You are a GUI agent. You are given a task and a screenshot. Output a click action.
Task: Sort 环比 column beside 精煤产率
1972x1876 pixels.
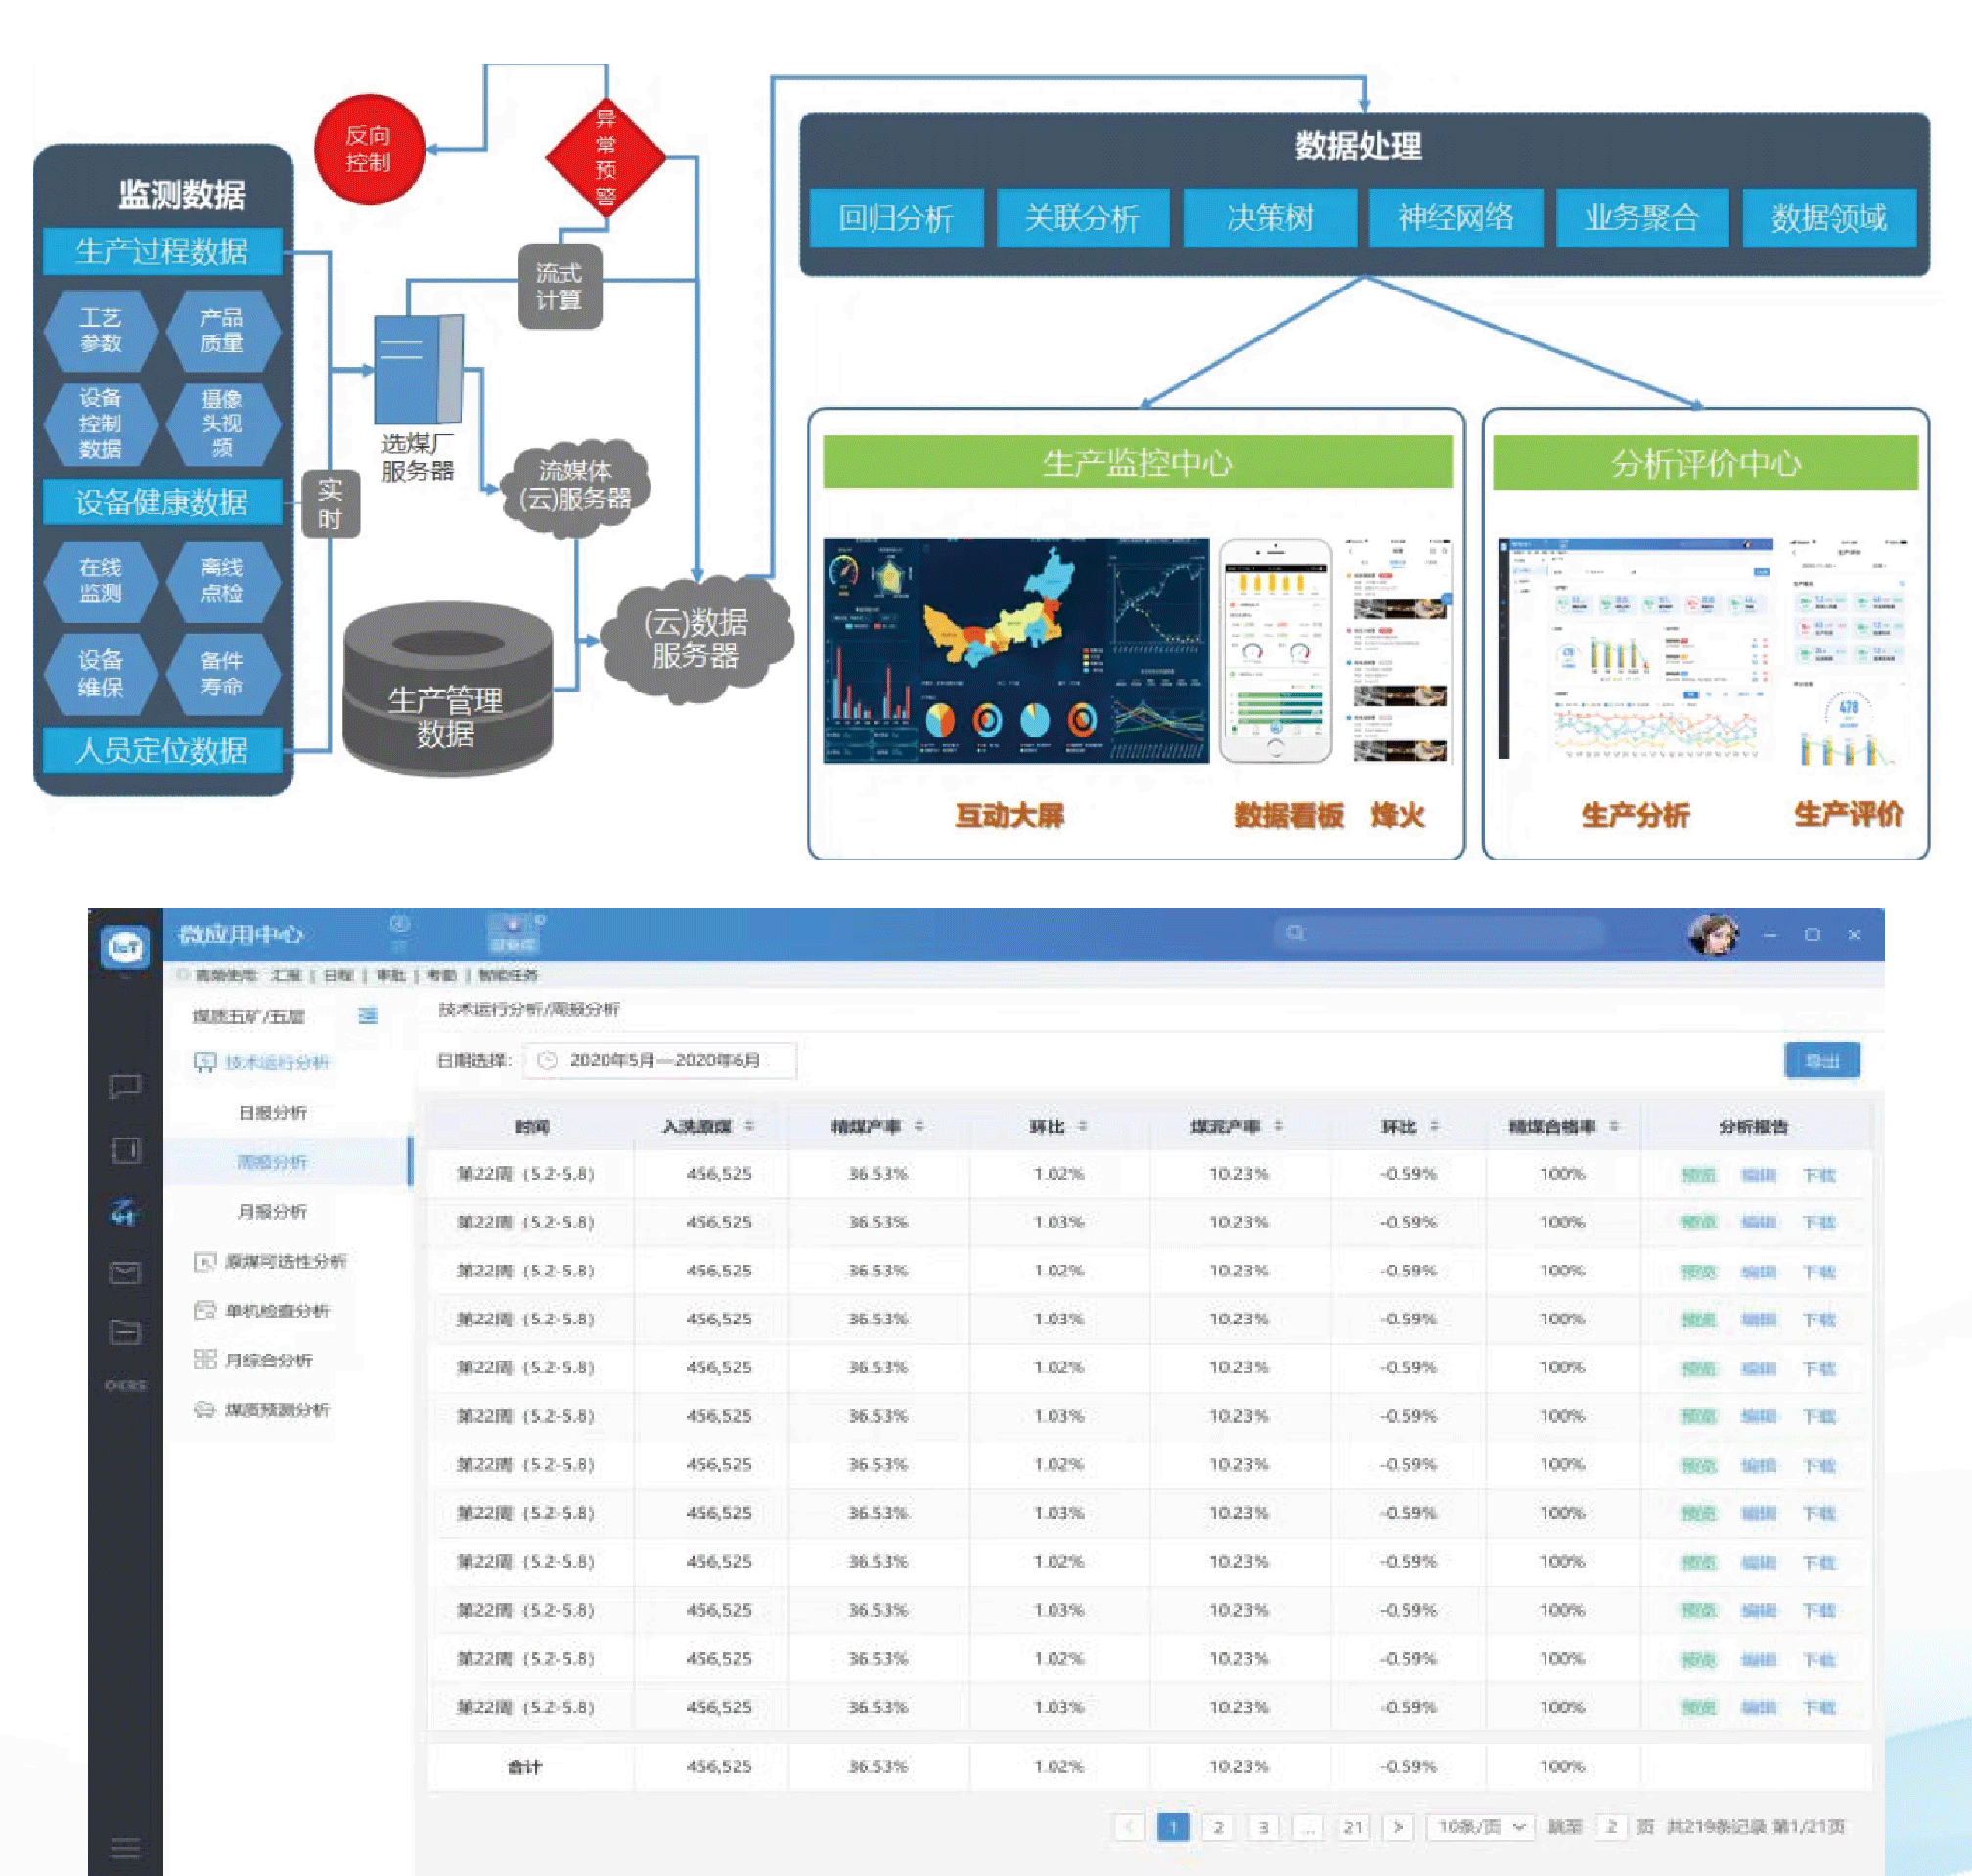pos(1082,1126)
